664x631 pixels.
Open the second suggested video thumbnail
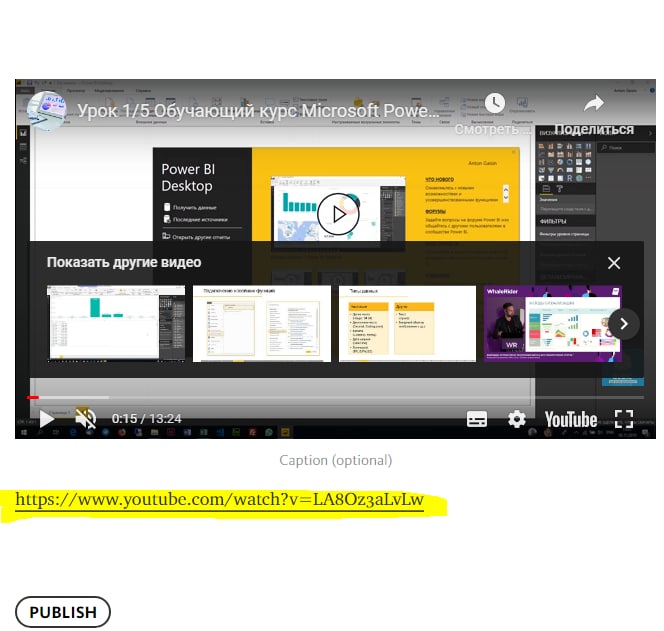[x=262, y=324]
